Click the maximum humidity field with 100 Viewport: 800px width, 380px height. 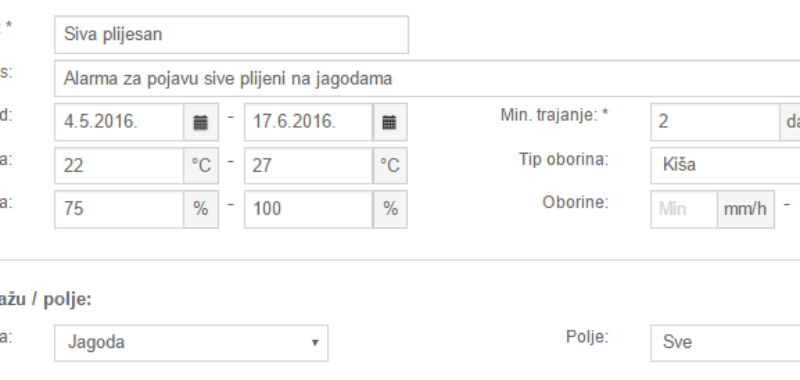tap(309, 209)
